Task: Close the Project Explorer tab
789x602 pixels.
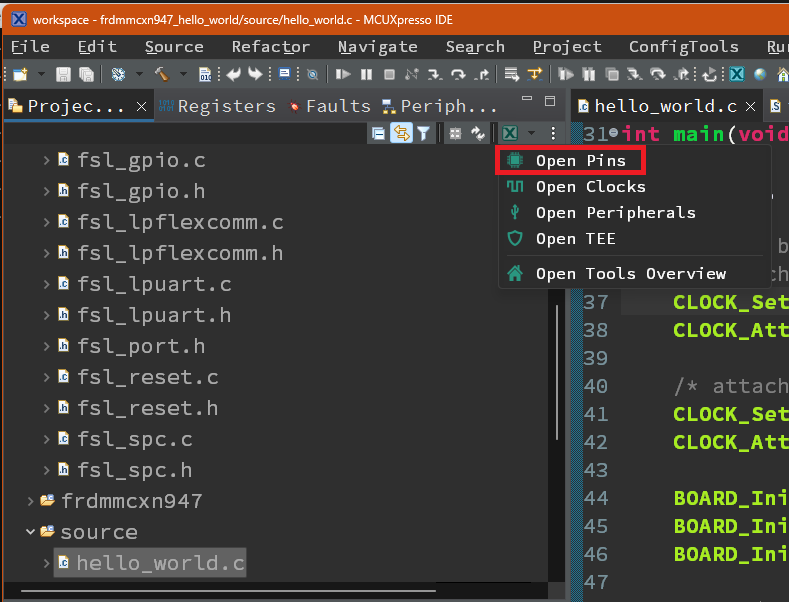Action: (141, 107)
